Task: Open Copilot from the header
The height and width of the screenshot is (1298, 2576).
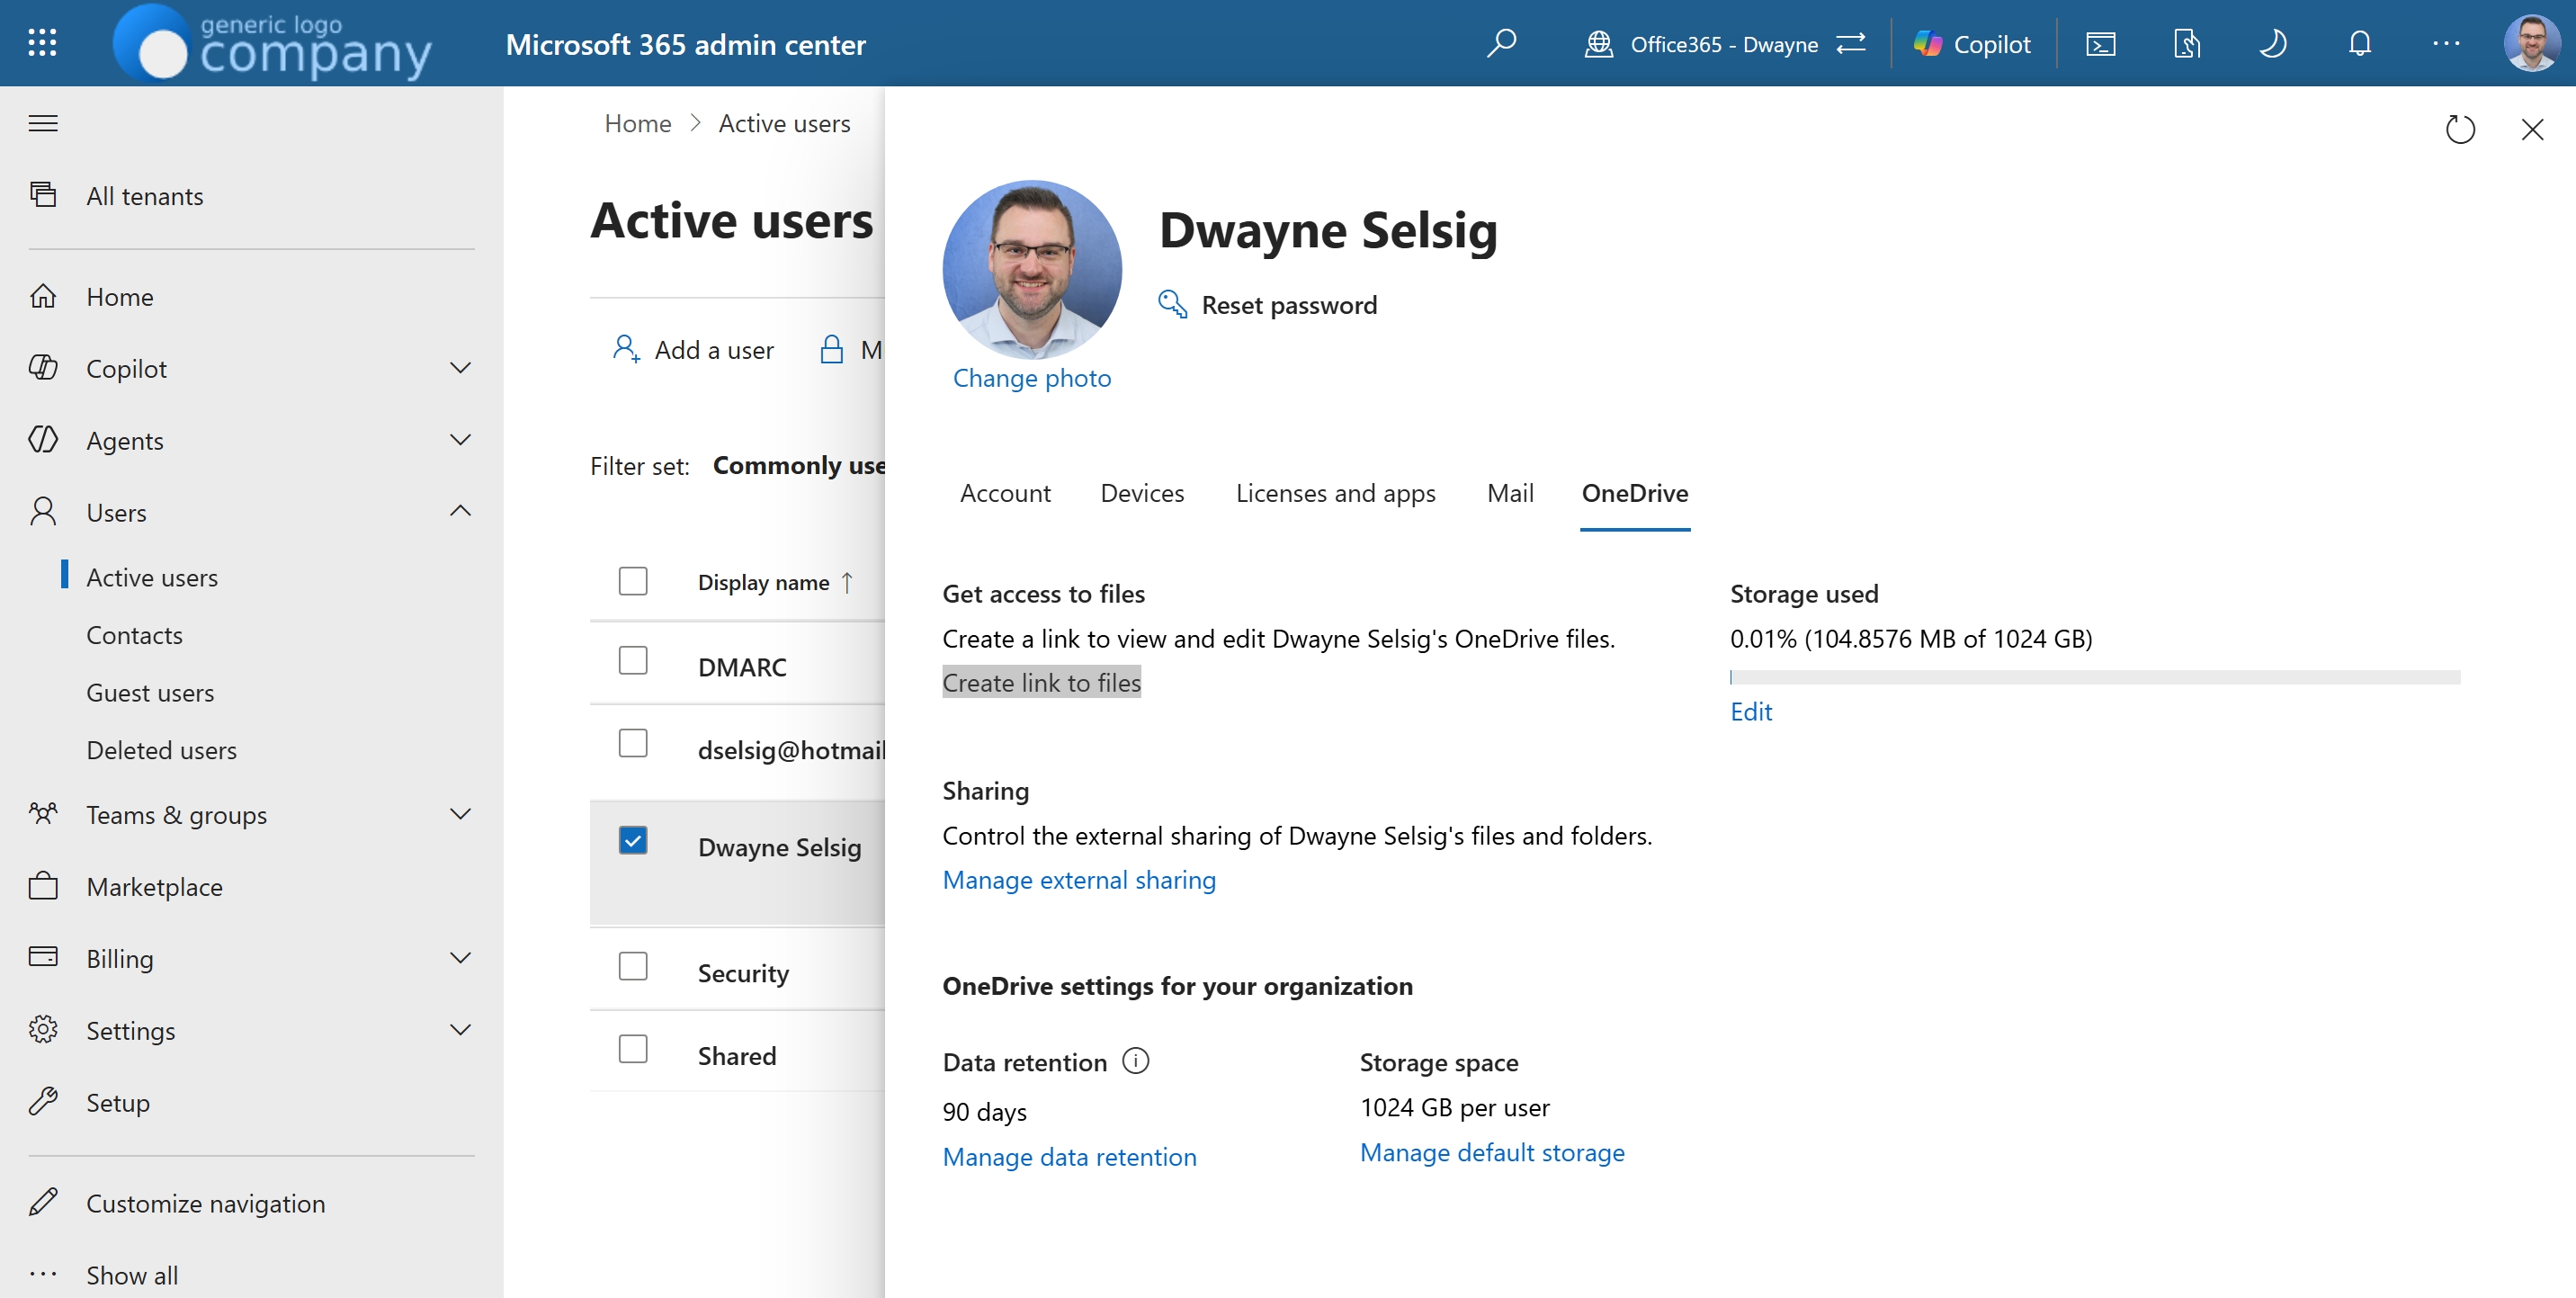Action: tap(1971, 44)
